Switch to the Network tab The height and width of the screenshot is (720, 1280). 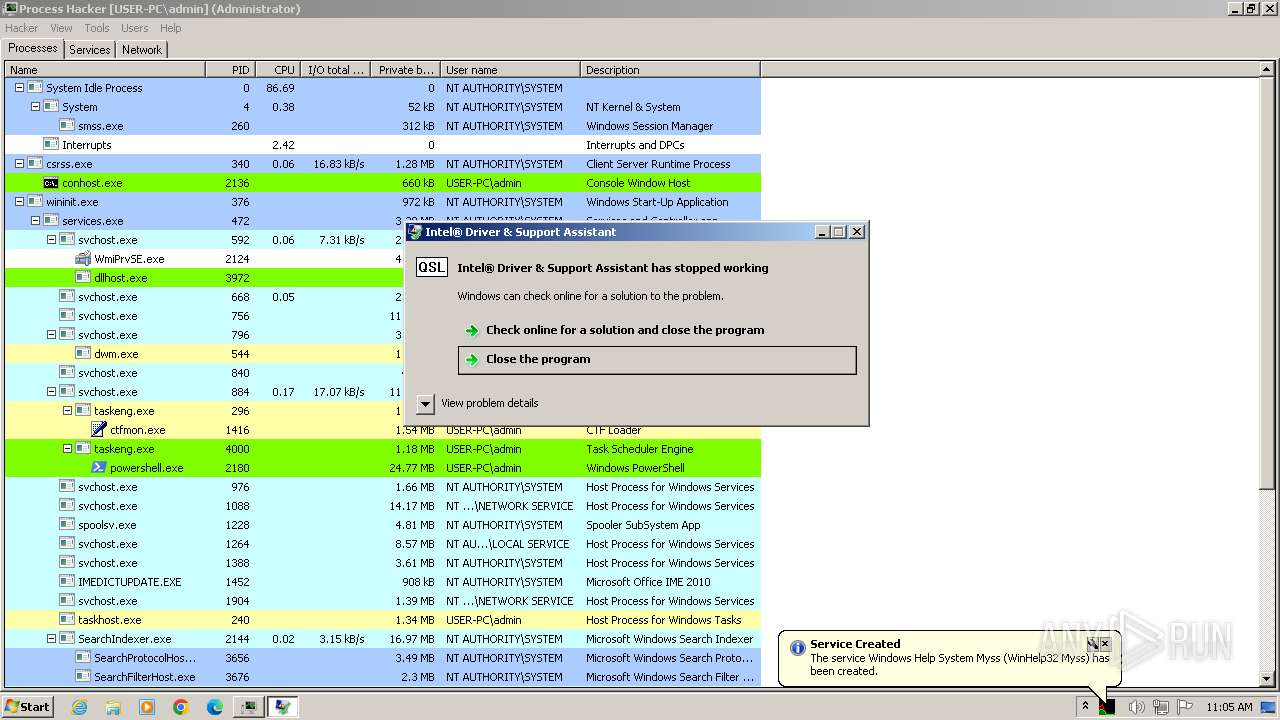point(142,49)
